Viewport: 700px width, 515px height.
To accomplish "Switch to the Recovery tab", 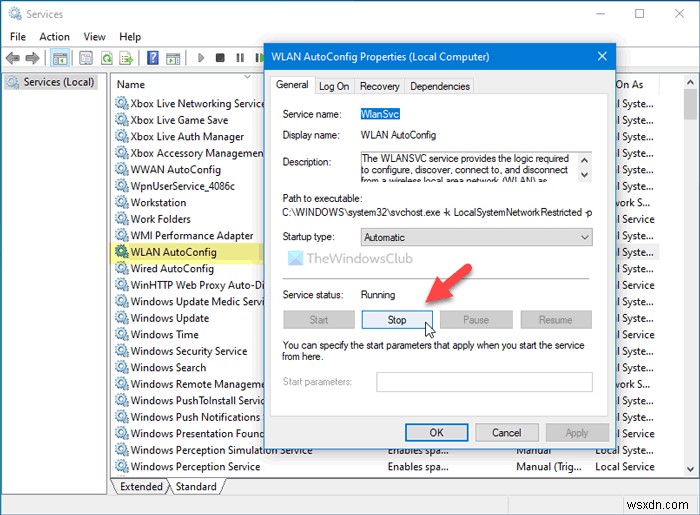I will (x=379, y=86).
